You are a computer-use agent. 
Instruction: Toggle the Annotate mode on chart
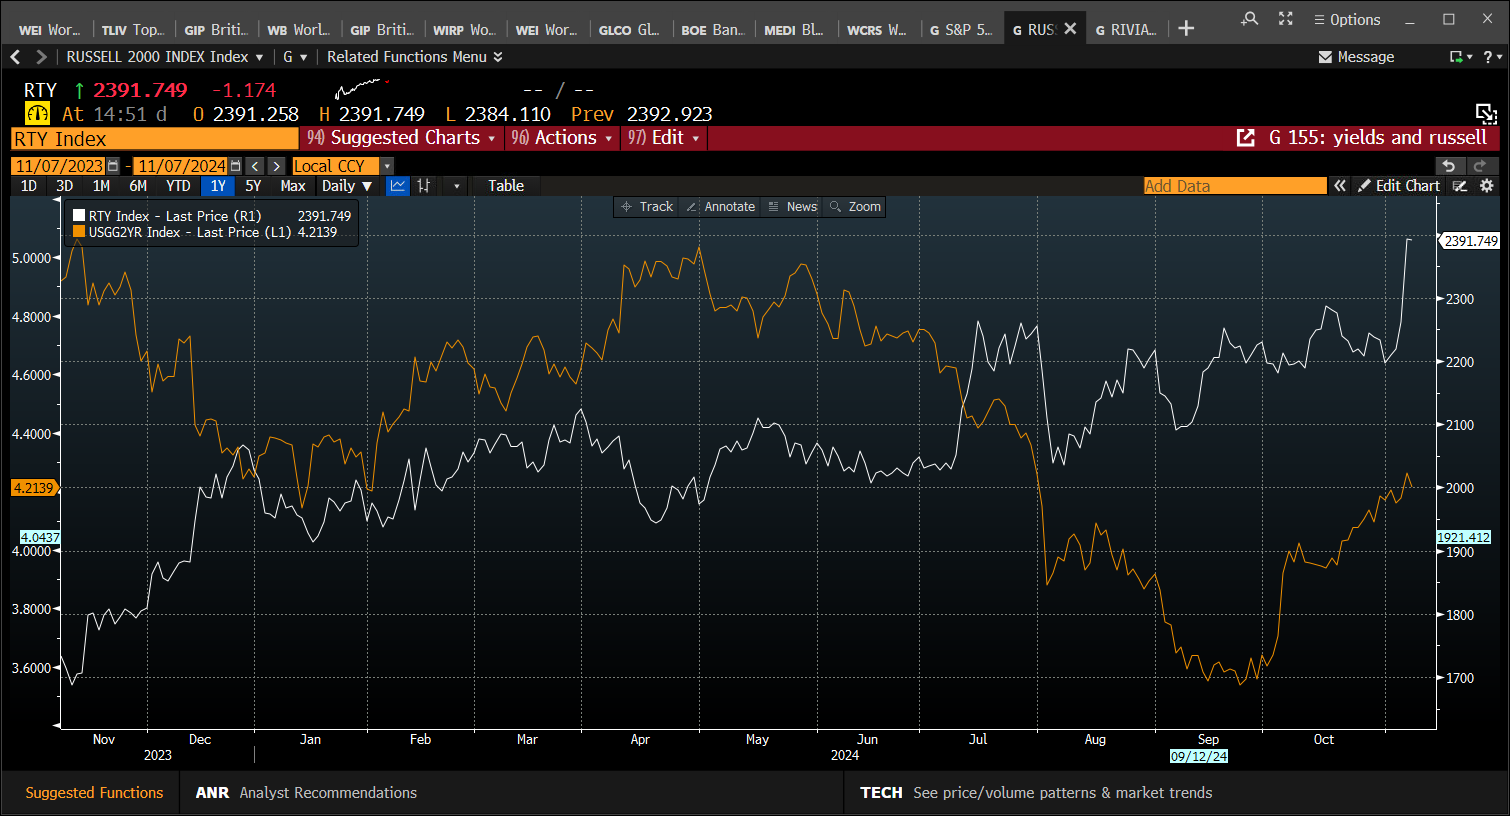pyautogui.click(x=720, y=207)
